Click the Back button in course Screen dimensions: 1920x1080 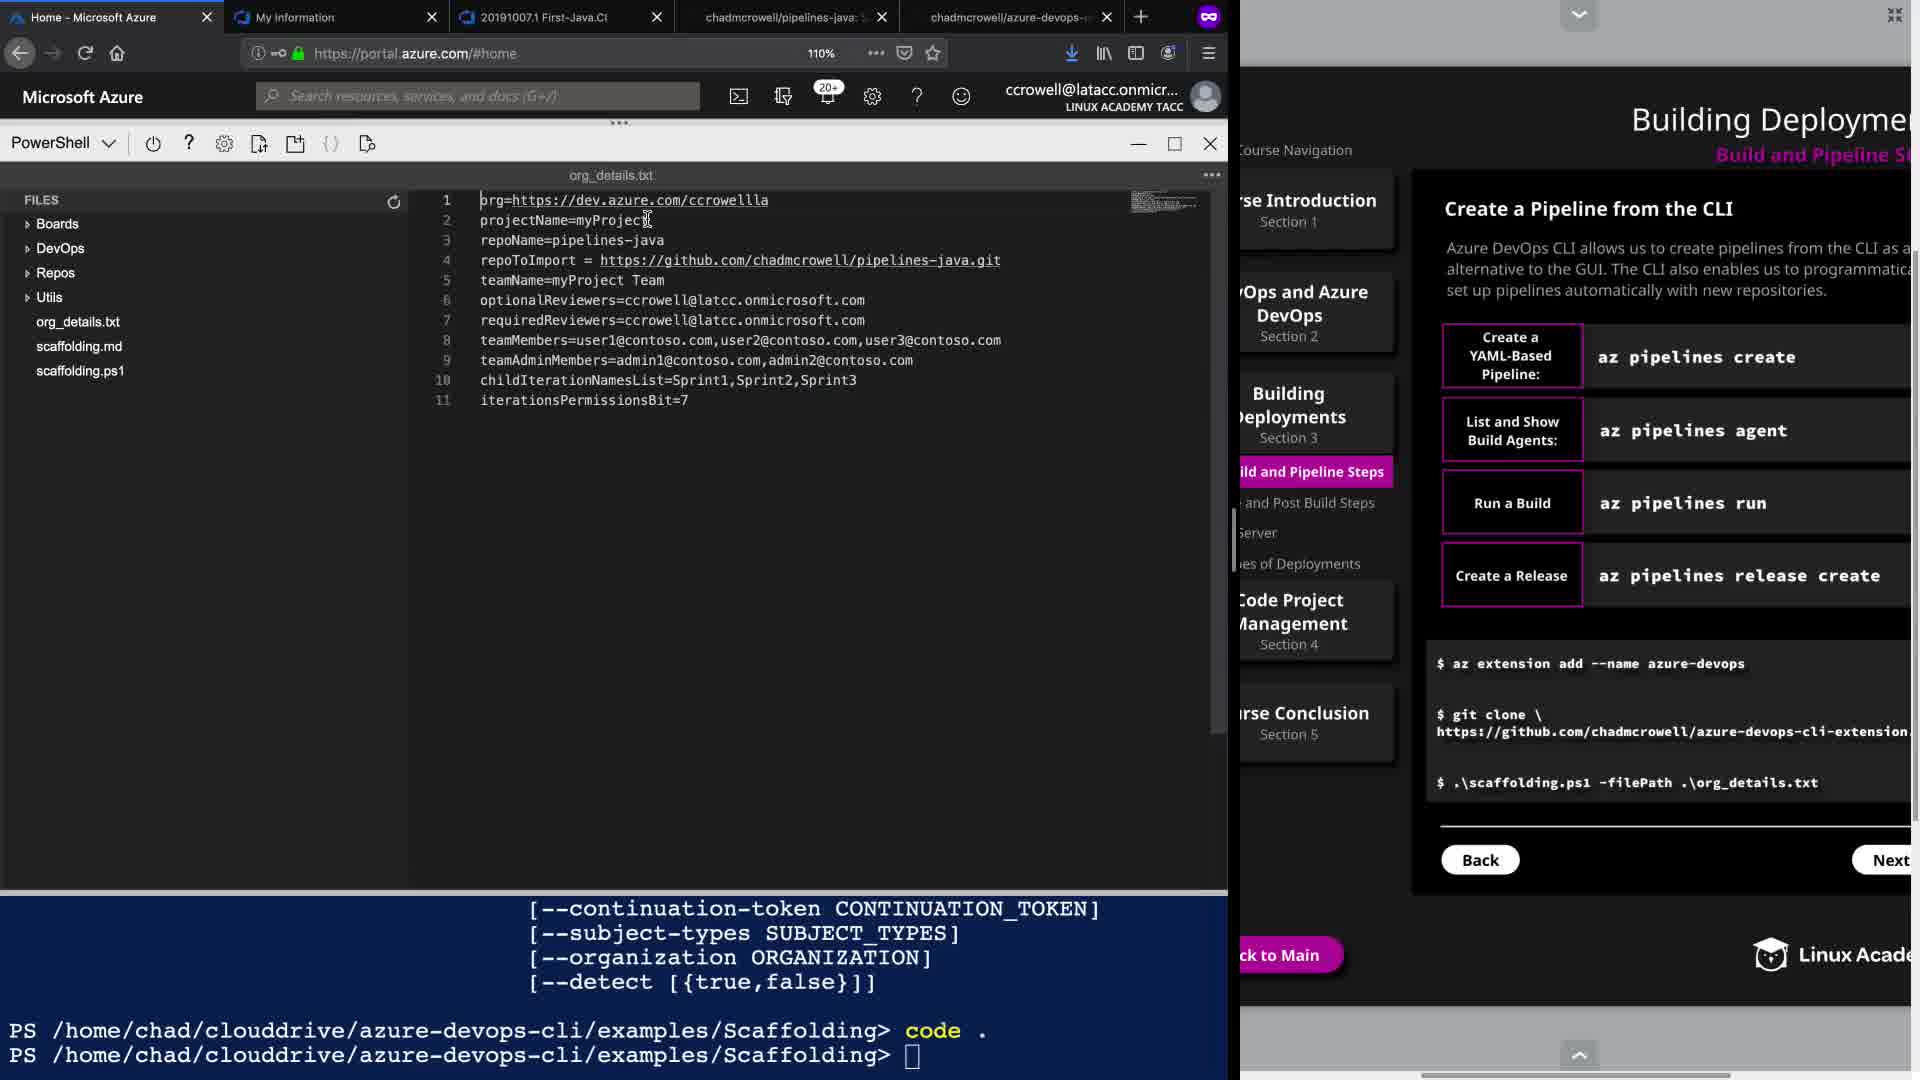pos(1480,860)
